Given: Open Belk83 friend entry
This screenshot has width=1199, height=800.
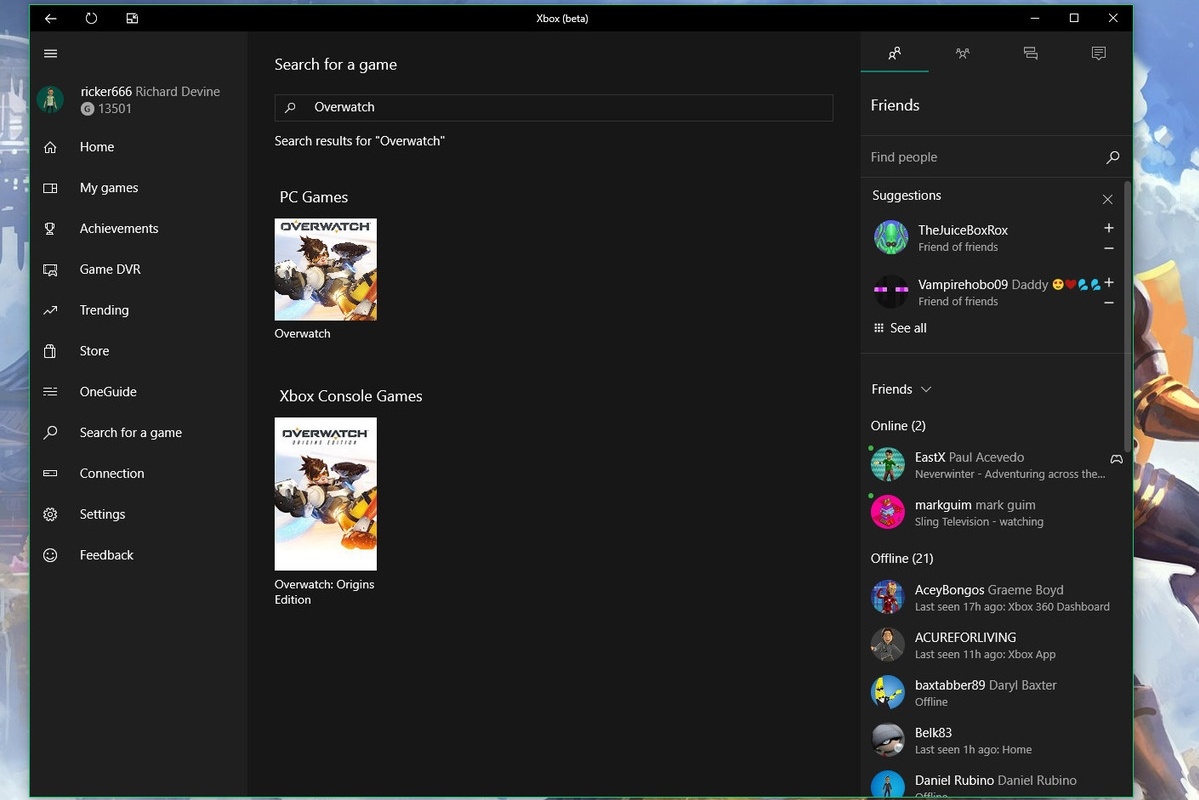Looking at the screenshot, I should (994, 740).
